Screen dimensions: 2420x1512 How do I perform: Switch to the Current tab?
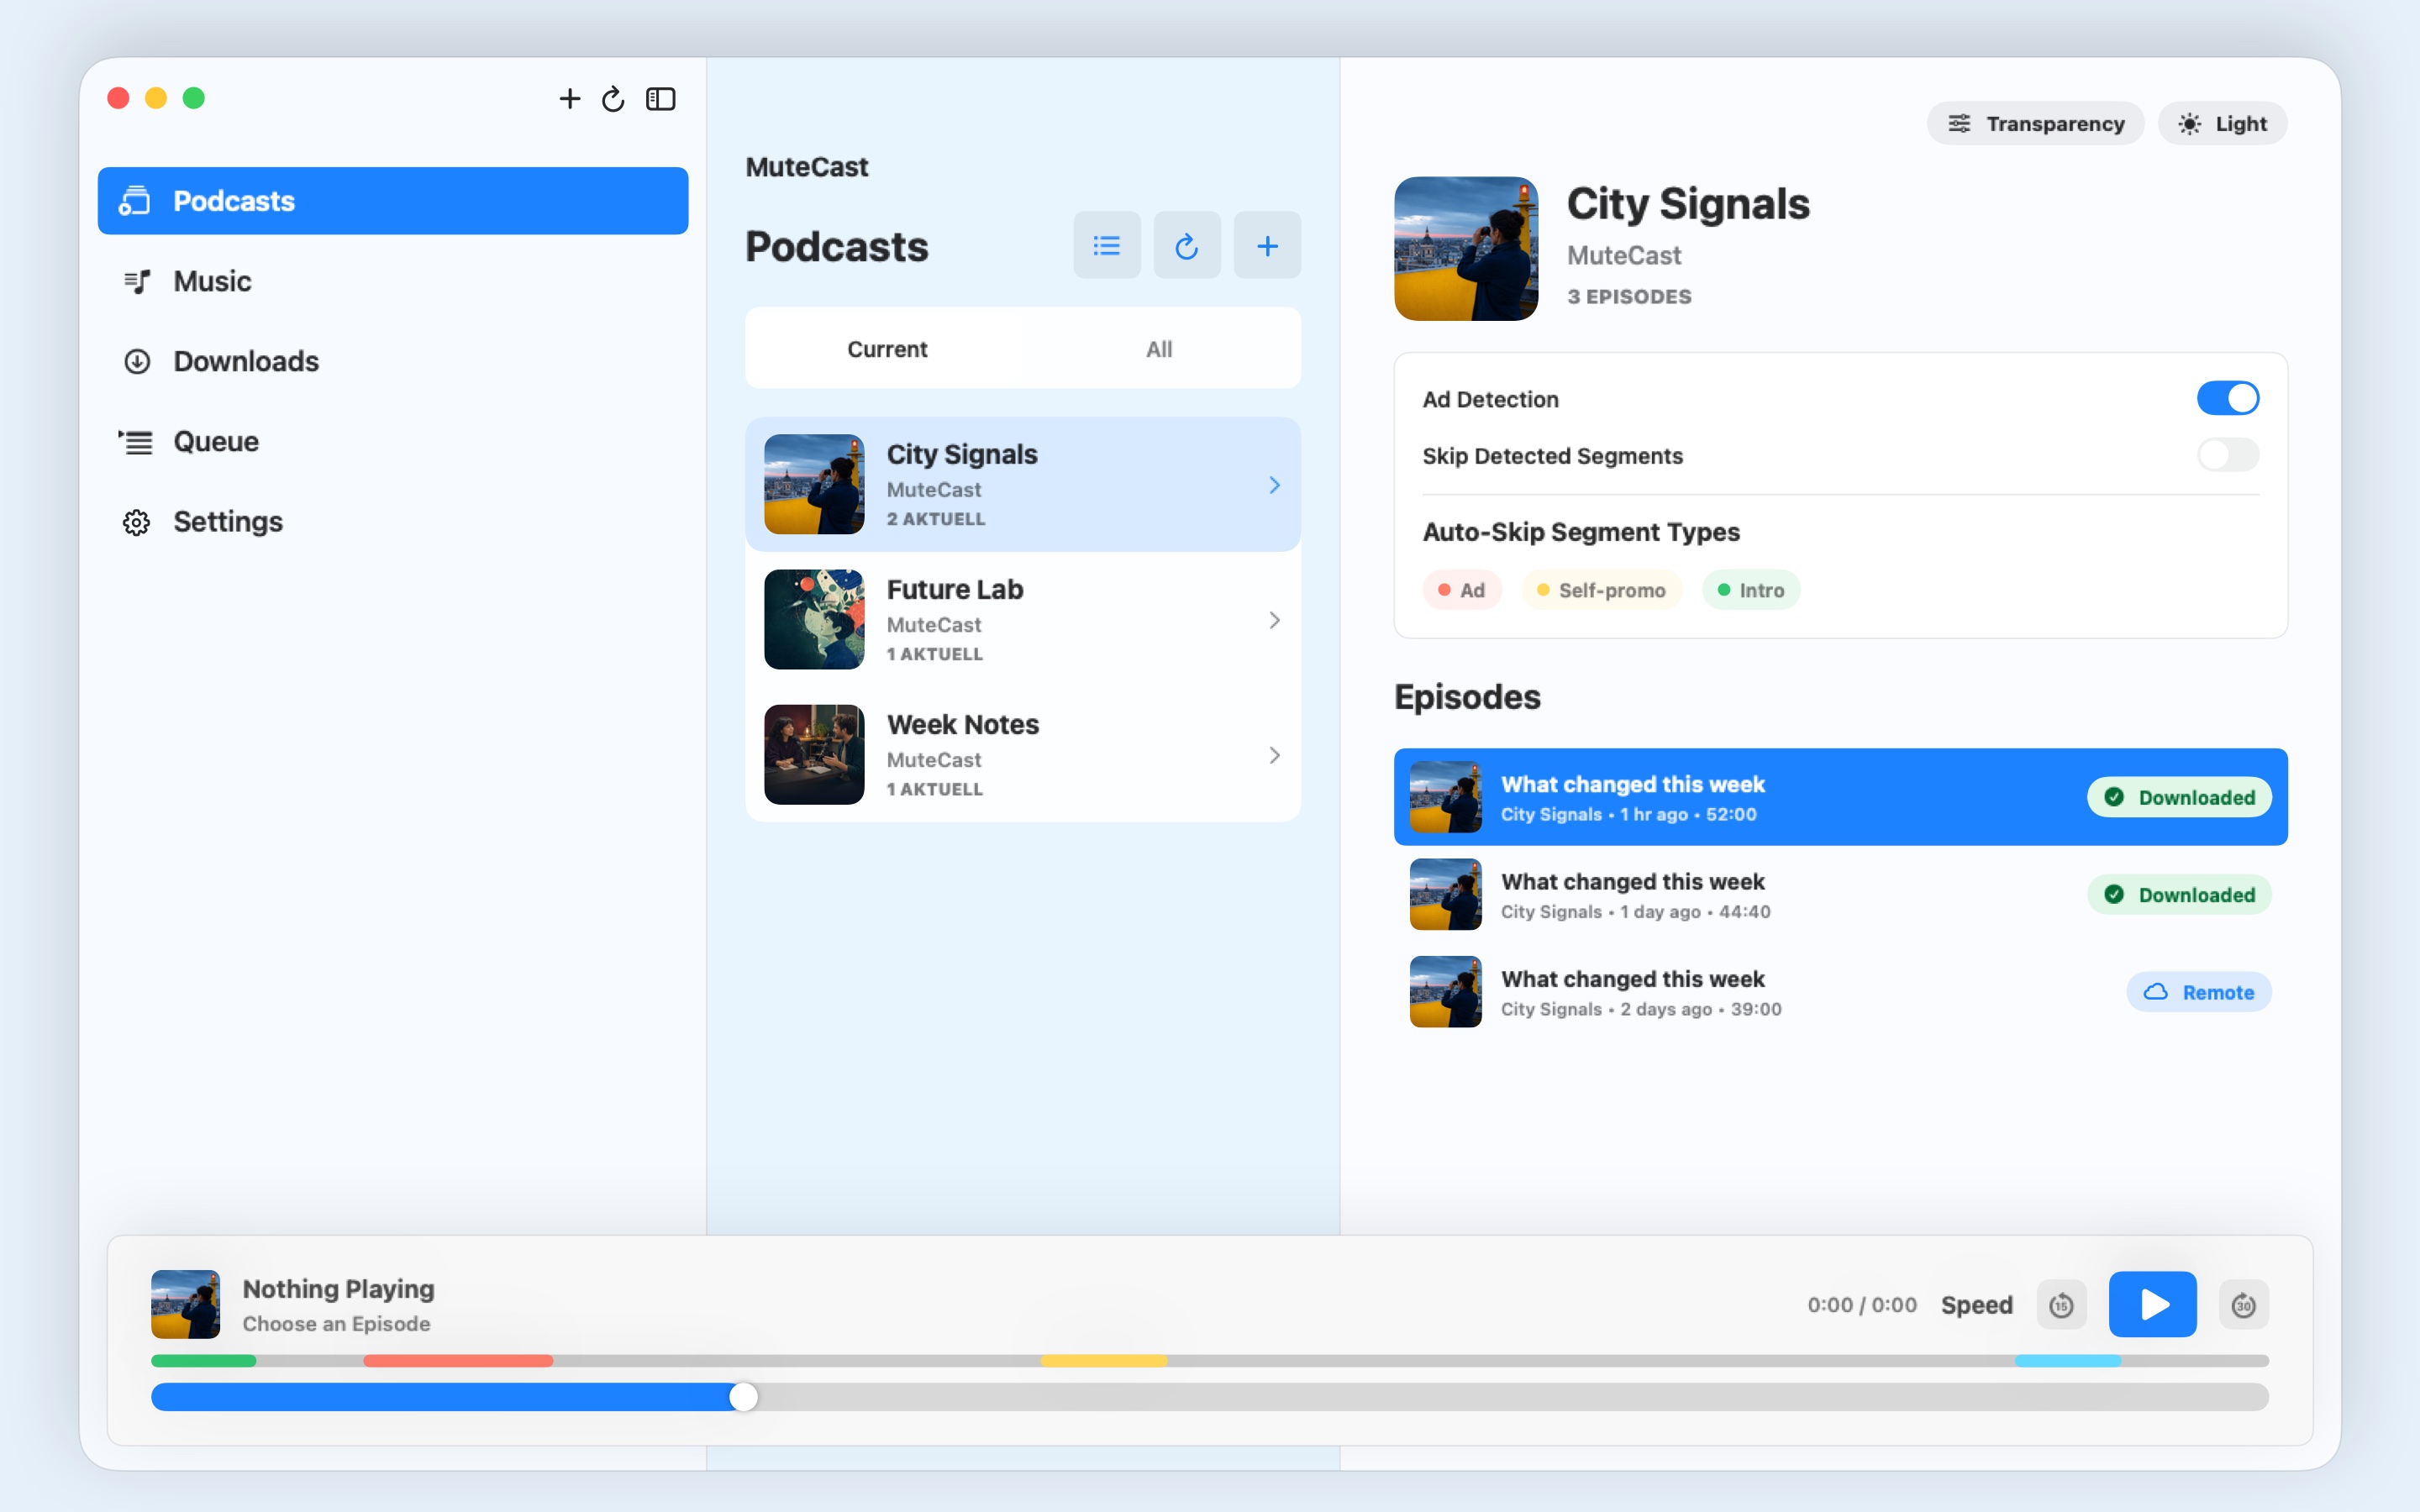pyautogui.click(x=887, y=349)
